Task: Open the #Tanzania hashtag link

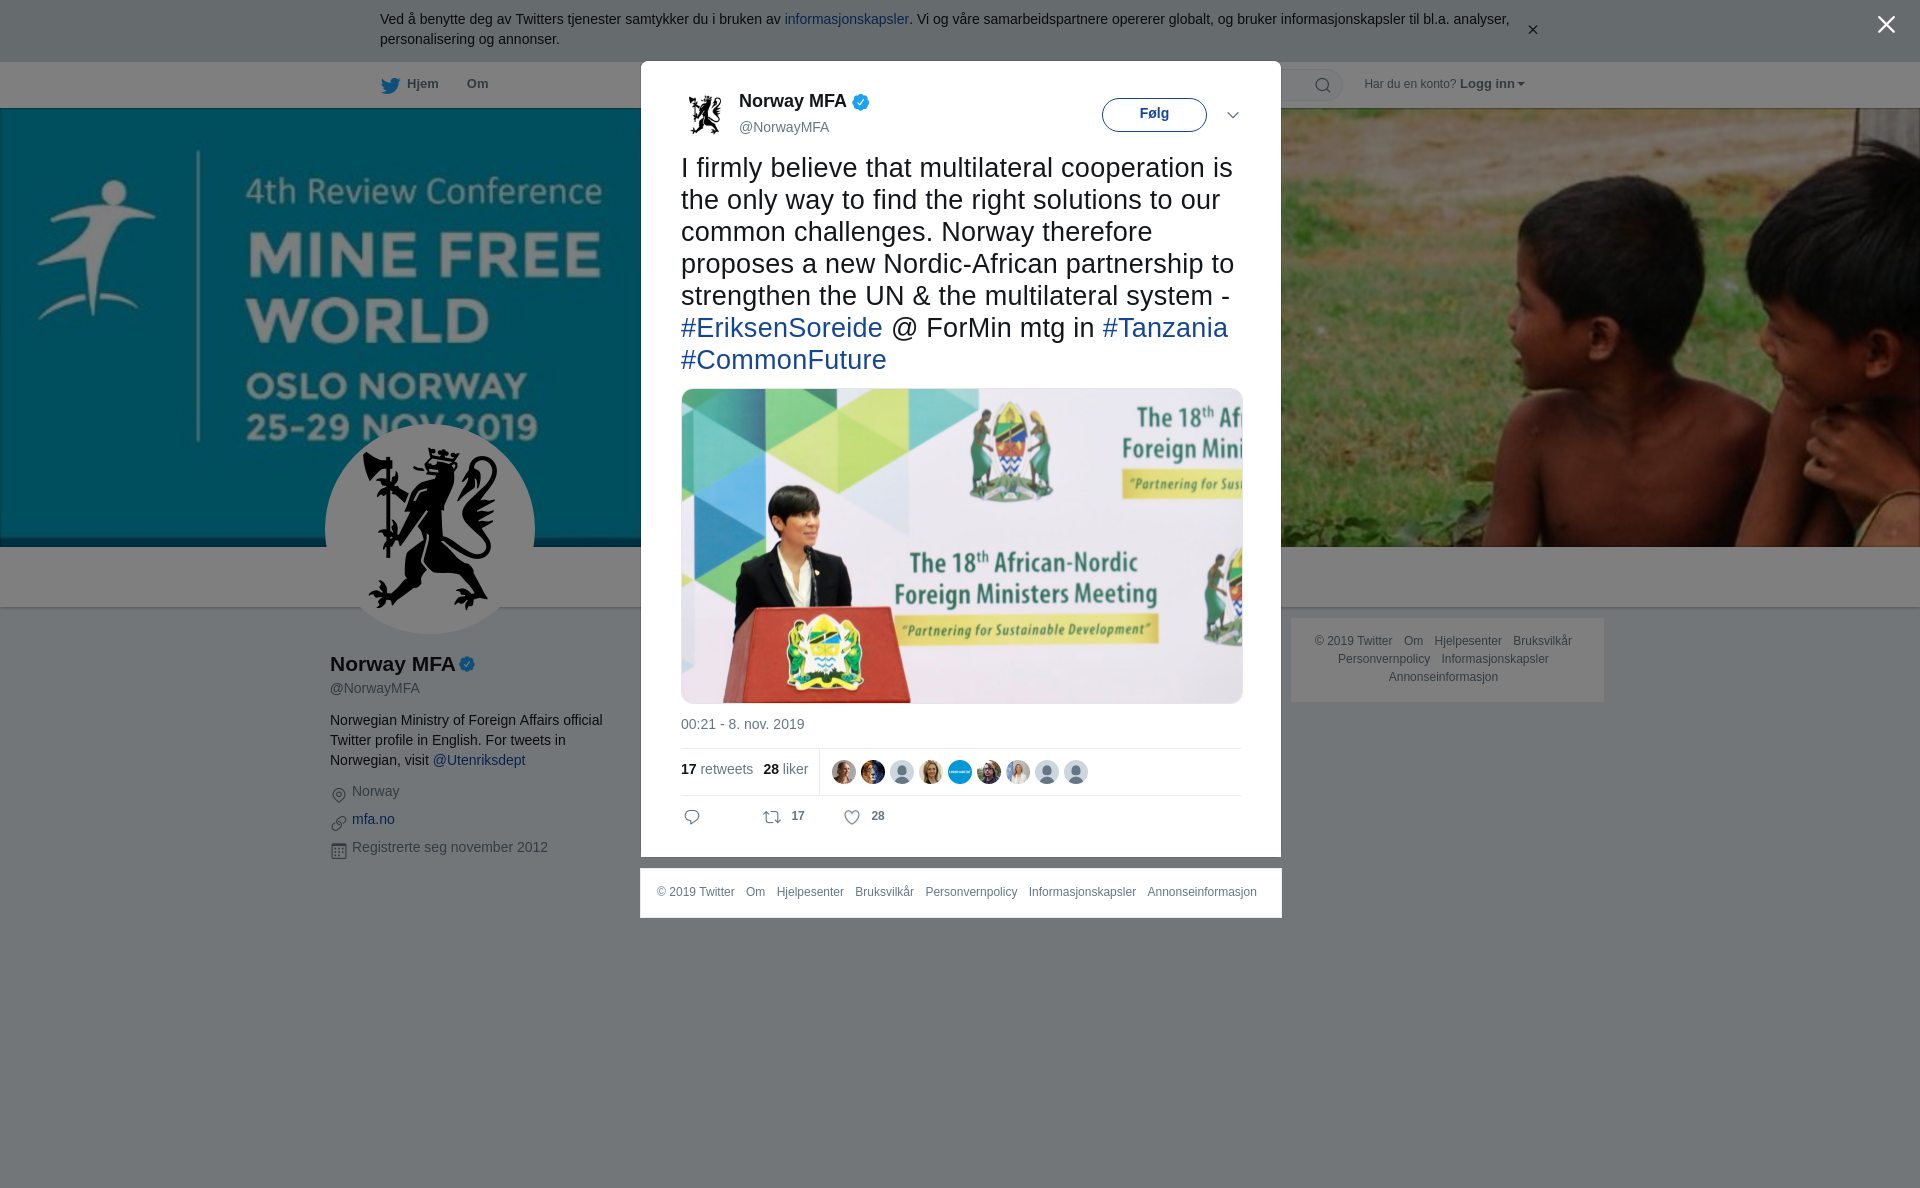Action: click(x=1165, y=328)
